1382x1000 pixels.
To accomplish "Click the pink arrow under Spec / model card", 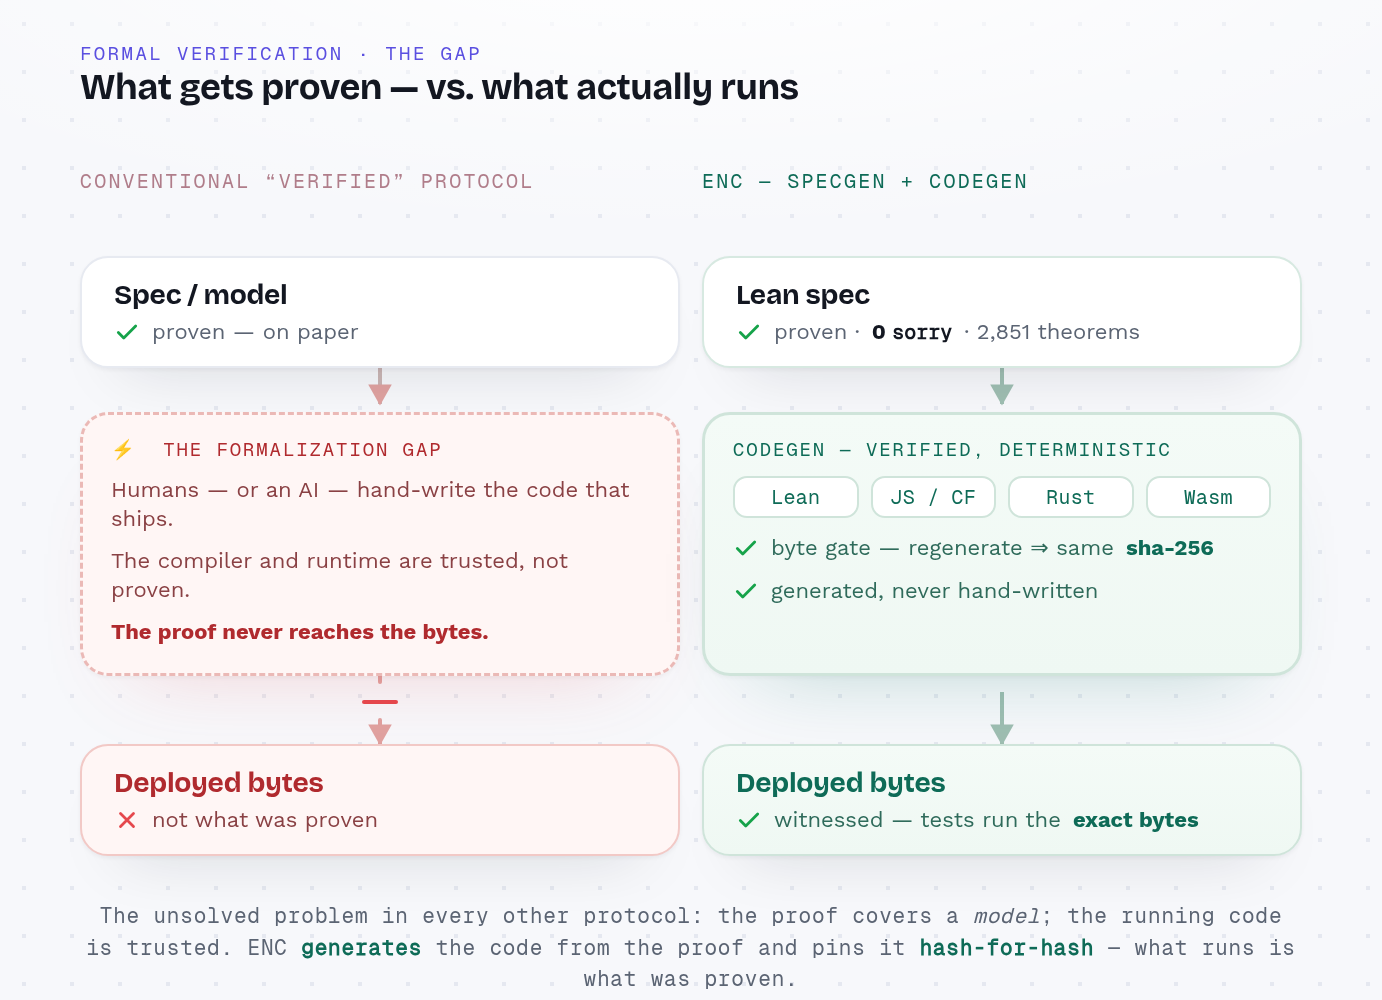I will (x=380, y=386).
